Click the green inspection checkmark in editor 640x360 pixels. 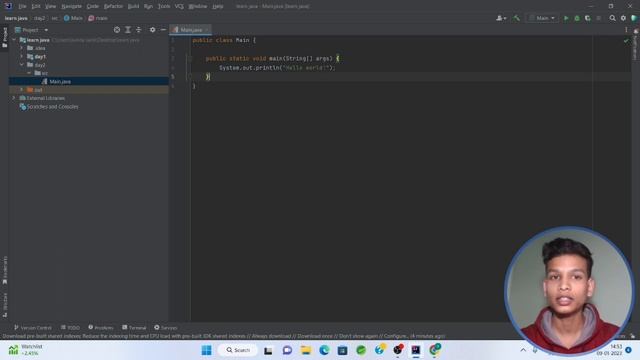click(626, 41)
